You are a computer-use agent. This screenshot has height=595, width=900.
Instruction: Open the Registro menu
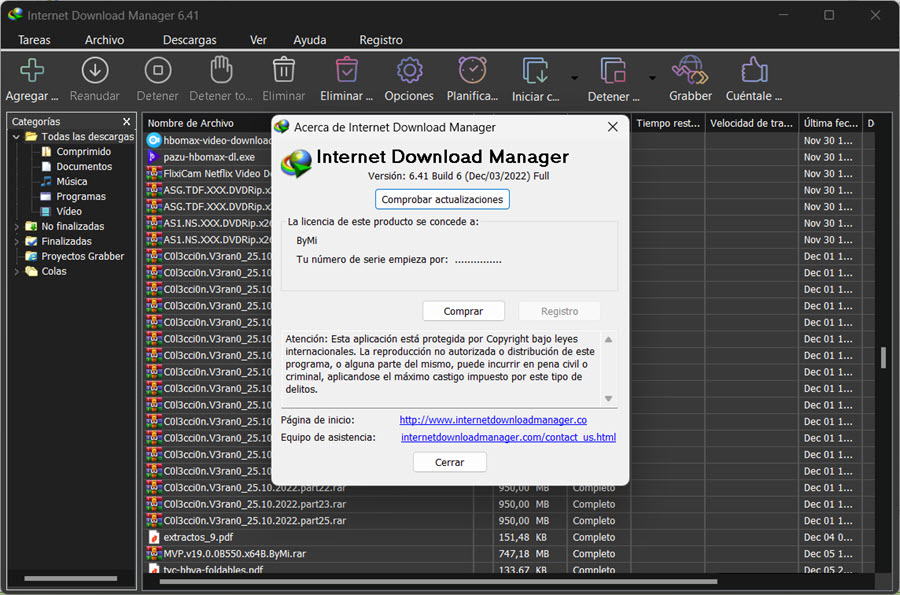click(x=381, y=40)
